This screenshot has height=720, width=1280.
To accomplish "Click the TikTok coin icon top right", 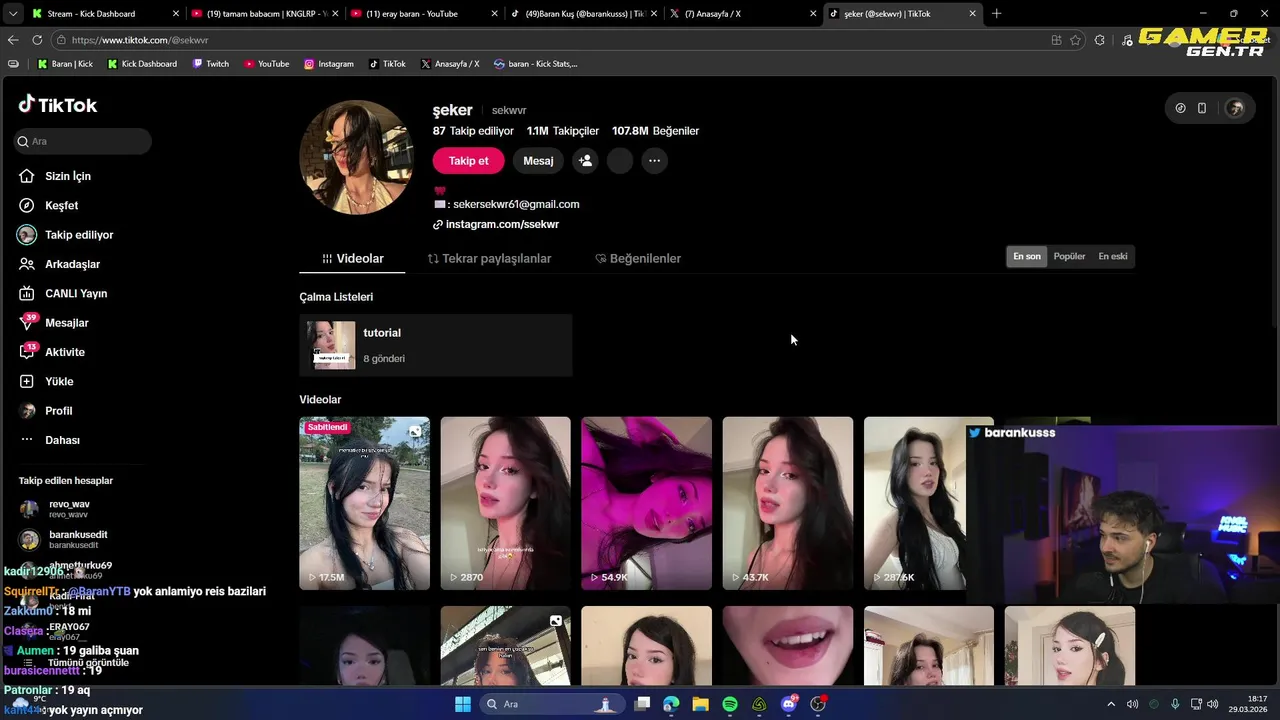I will (1180, 108).
